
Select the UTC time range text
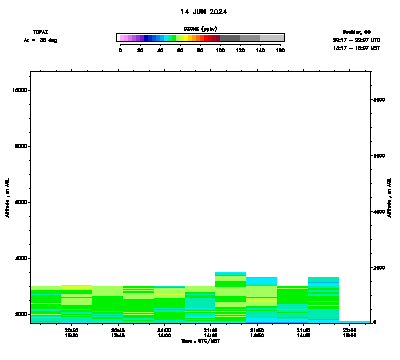(356, 40)
